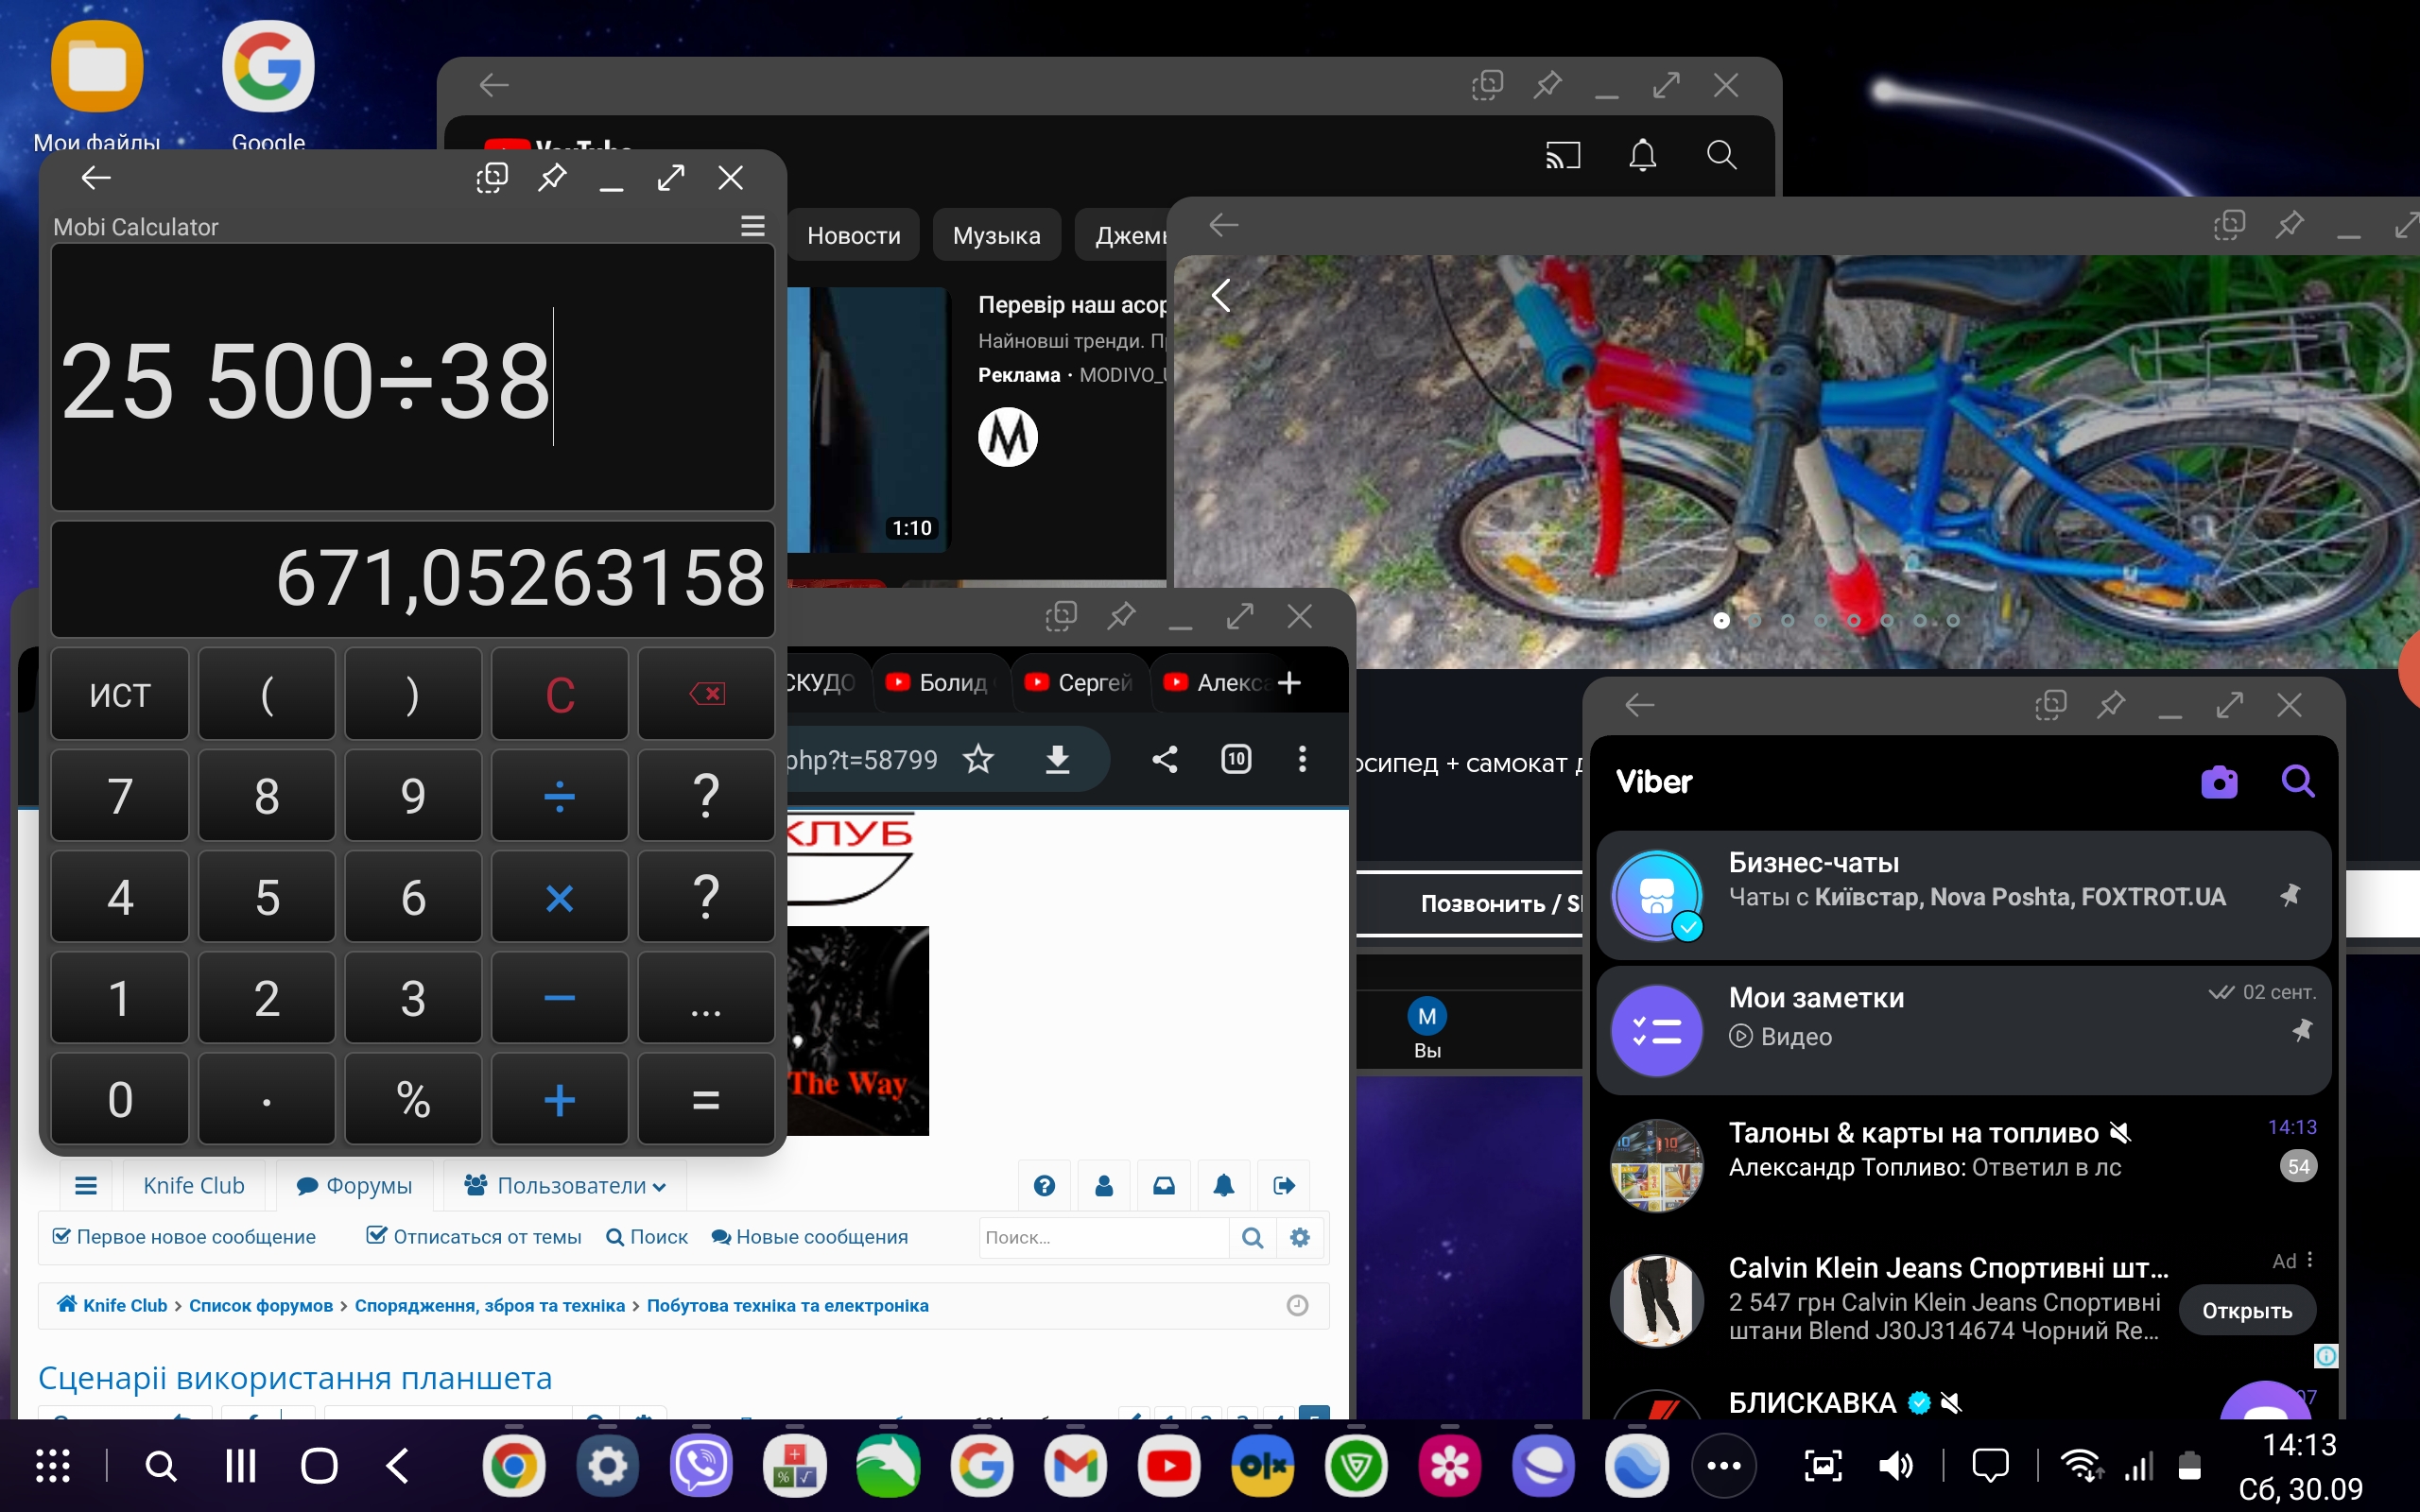Click Новые сообщения link
Viewport: 2420px width, 1512px height.
tap(810, 1237)
